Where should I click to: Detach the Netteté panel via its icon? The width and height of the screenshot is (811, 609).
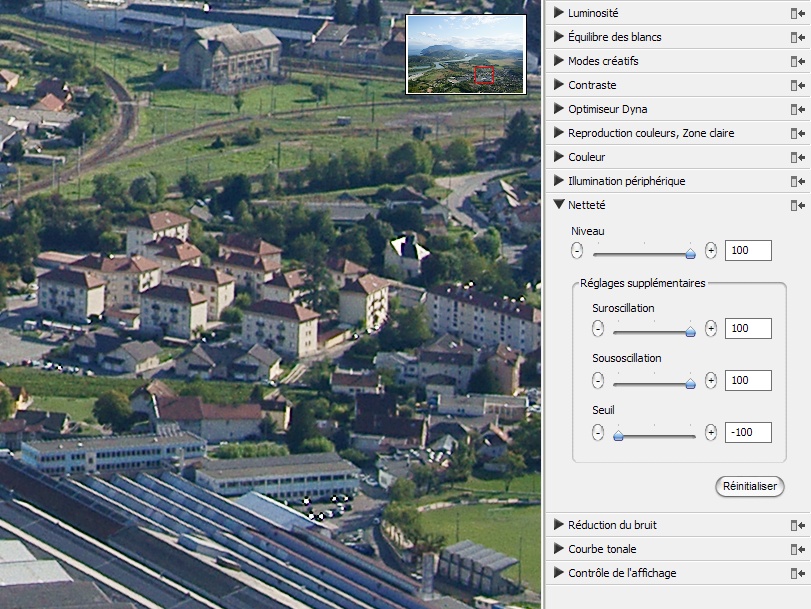click(797, 205)
